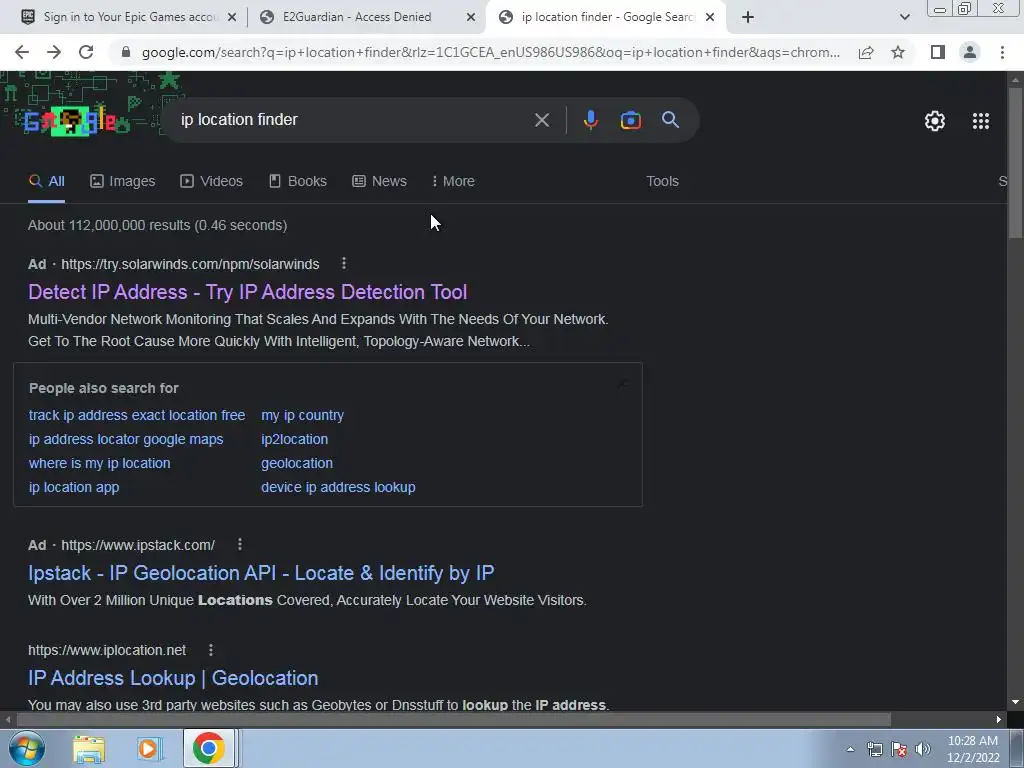Select the Books results tab
This screenshot has height=768, width=1024.
point(298,181)
